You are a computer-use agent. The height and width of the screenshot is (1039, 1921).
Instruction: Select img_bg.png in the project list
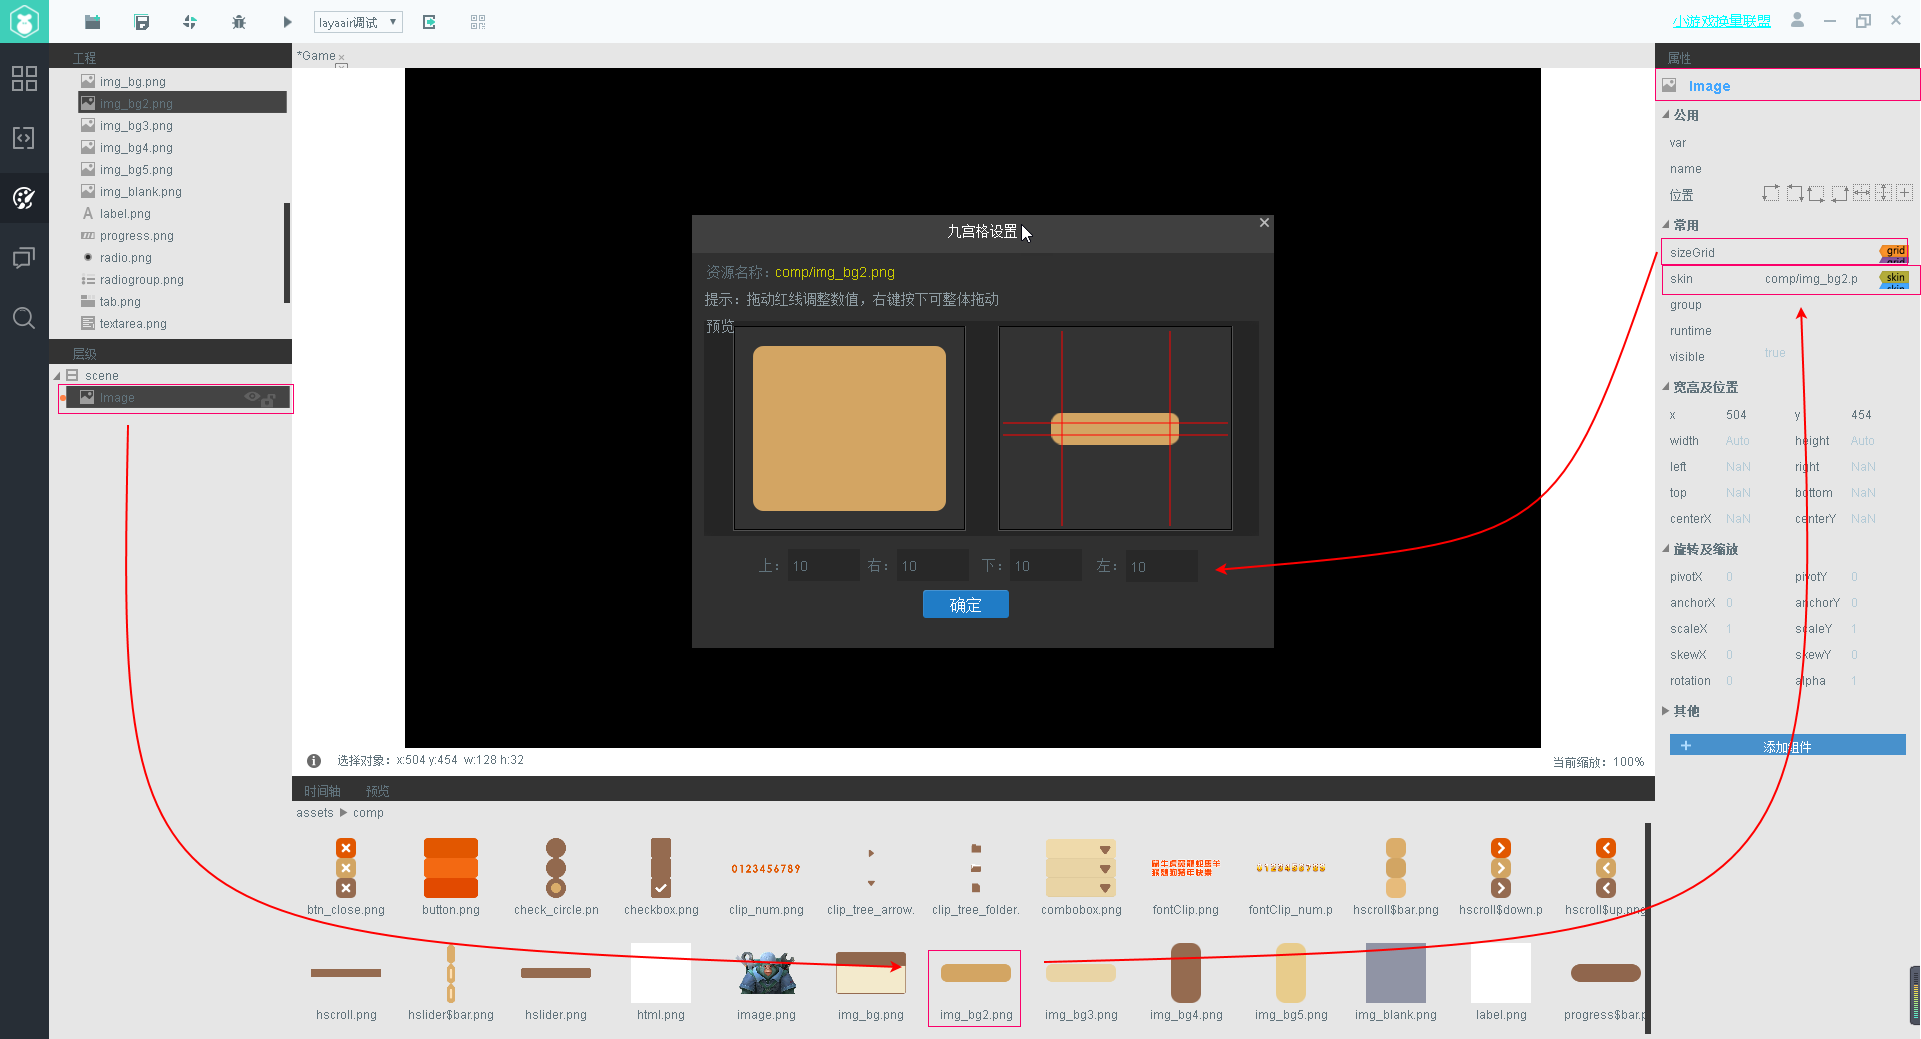pyautogui.click(x=132, y=82)
